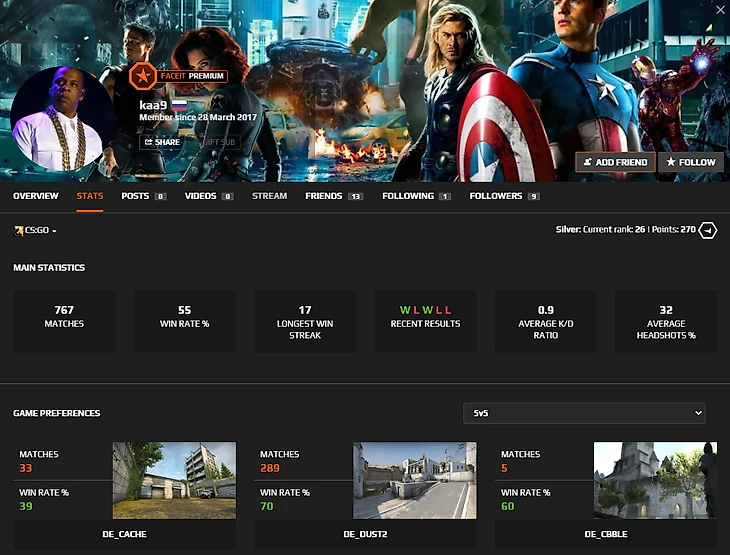Open the Stream tab
The height and width of the screenshot is (555, 730).
[269, 196]
